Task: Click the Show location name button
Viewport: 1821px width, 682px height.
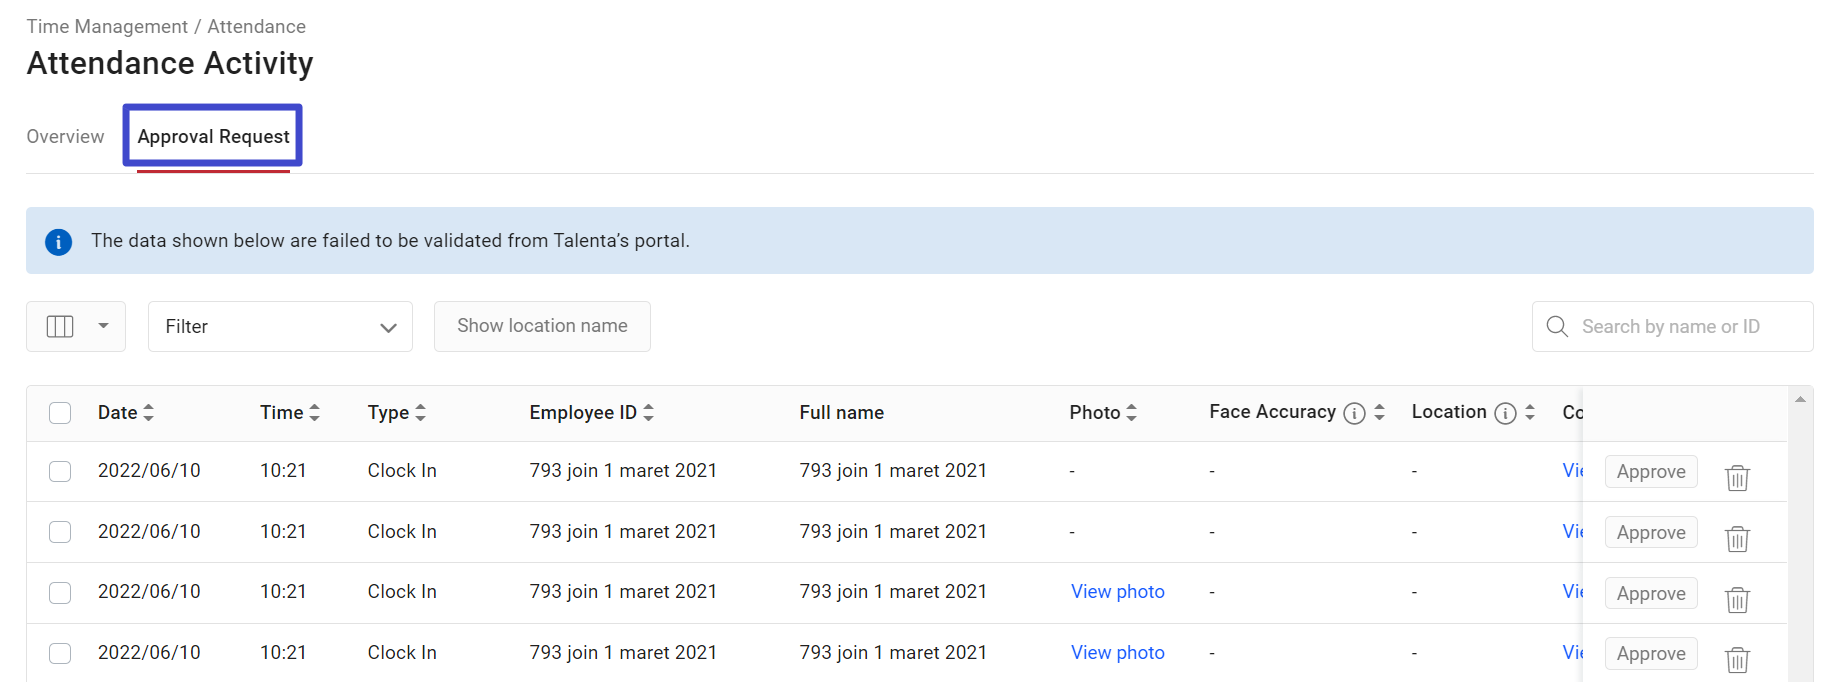Action: tap(542, 326)
